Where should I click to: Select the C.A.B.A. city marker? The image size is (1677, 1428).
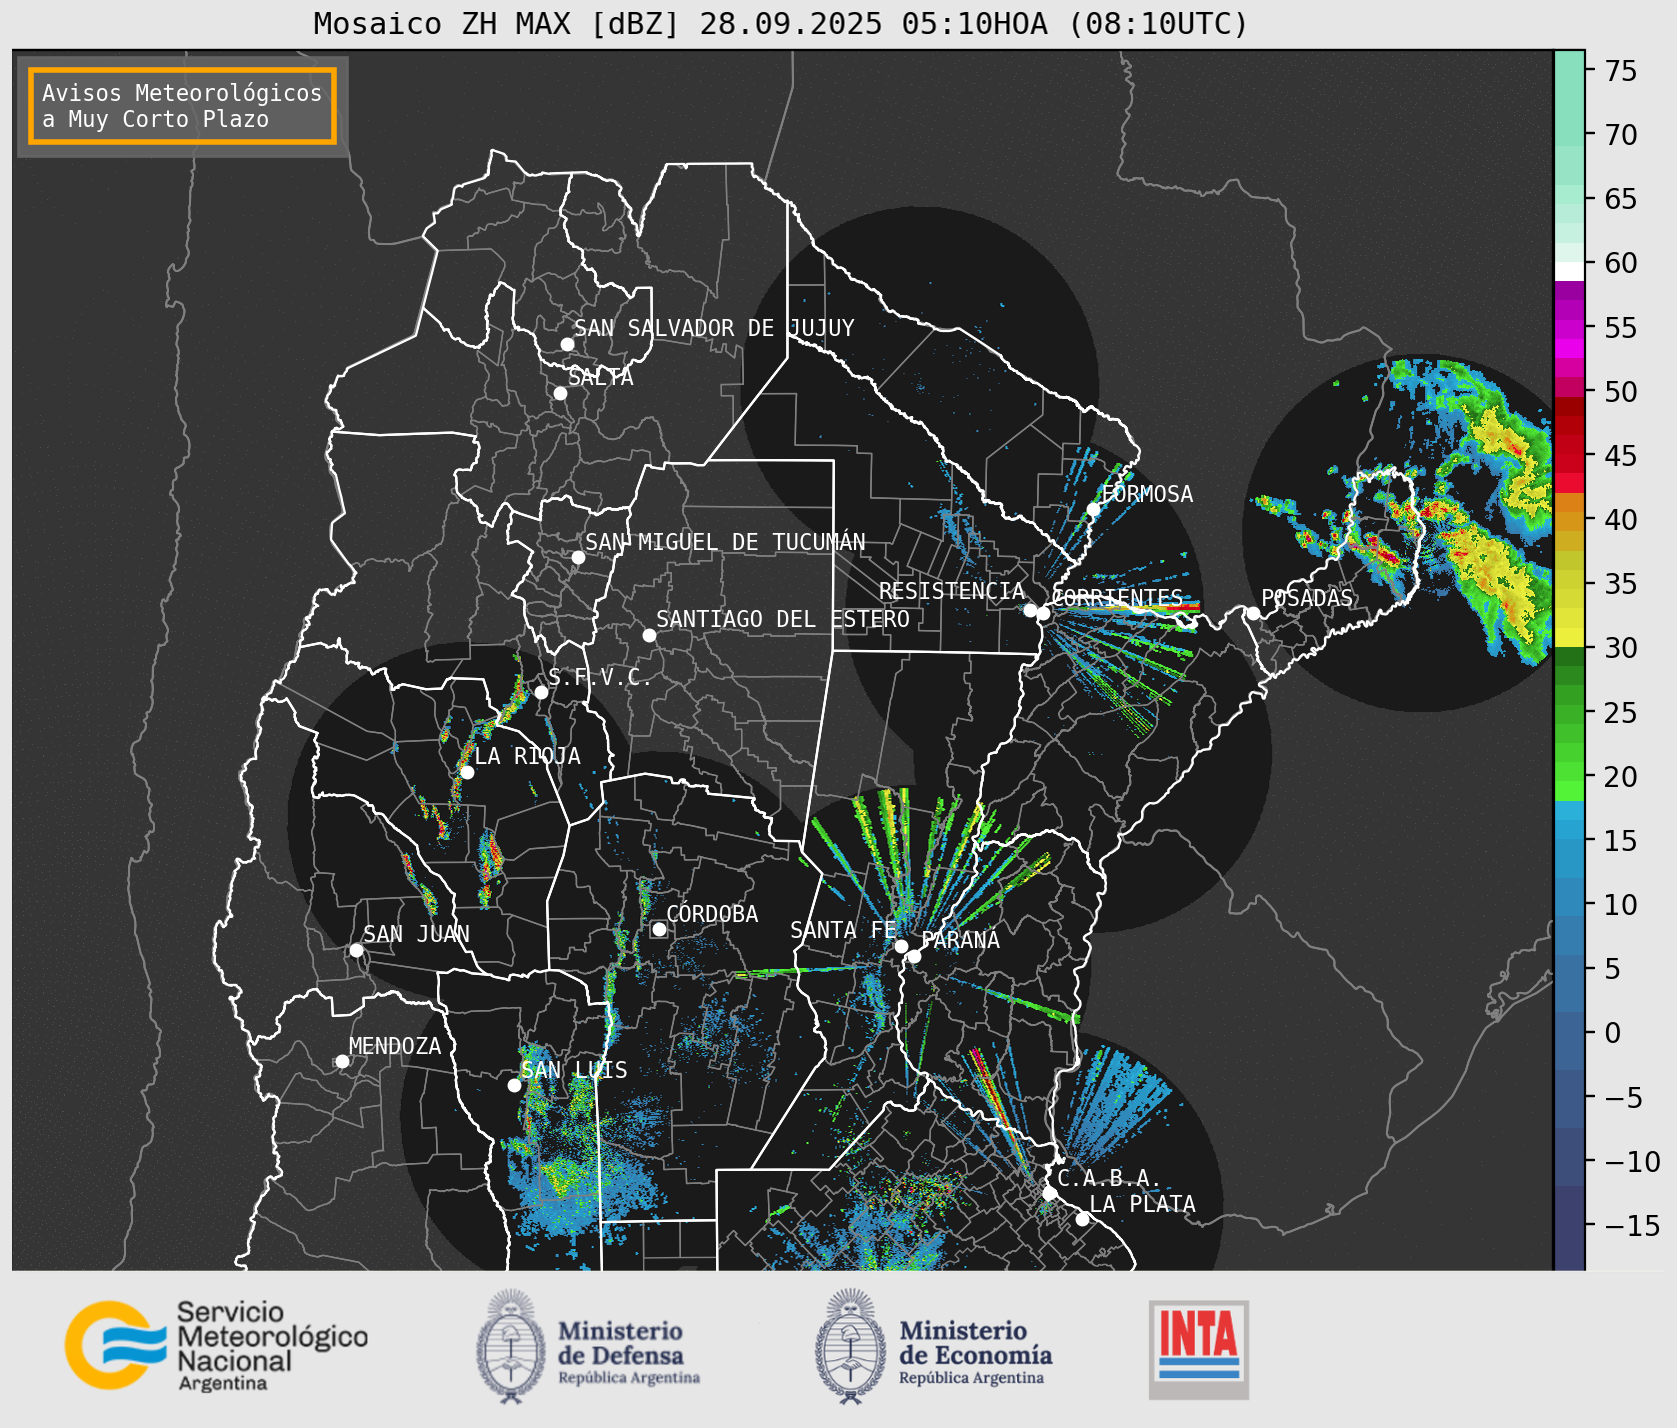(1049, 1193)
